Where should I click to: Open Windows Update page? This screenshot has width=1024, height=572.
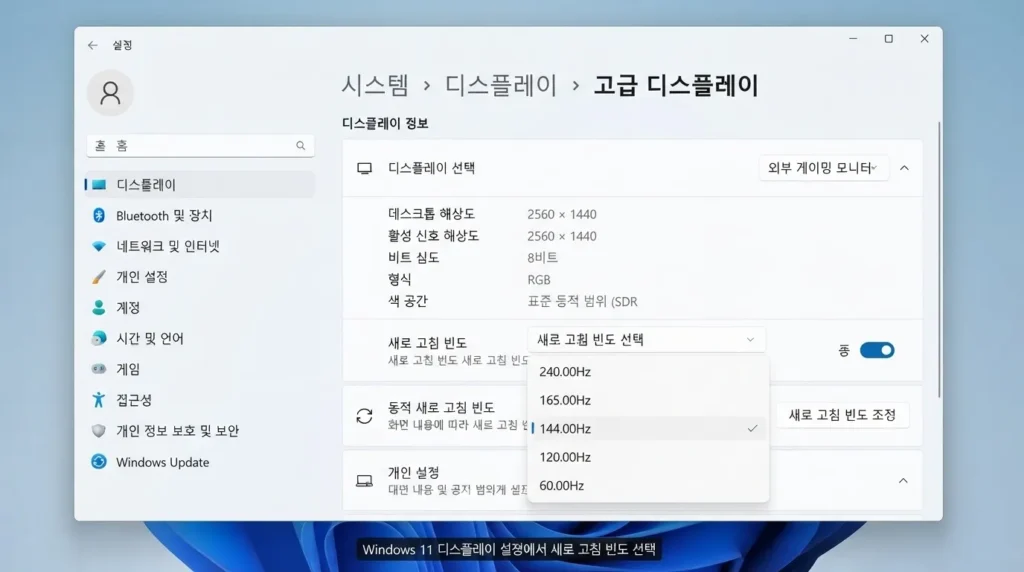coord(200,462)
